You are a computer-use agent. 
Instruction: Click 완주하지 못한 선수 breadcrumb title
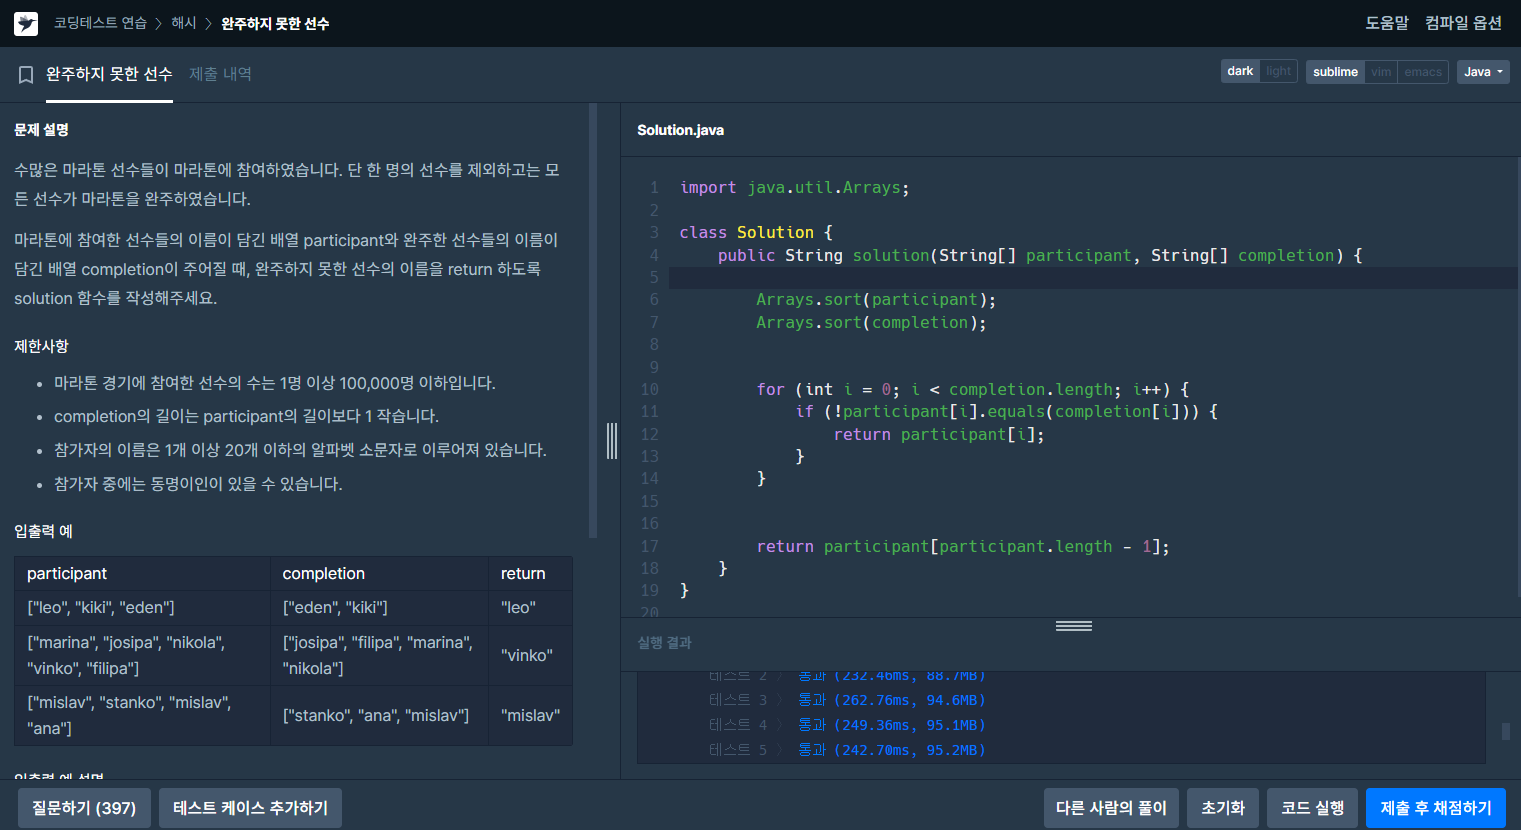click(275, 23)
